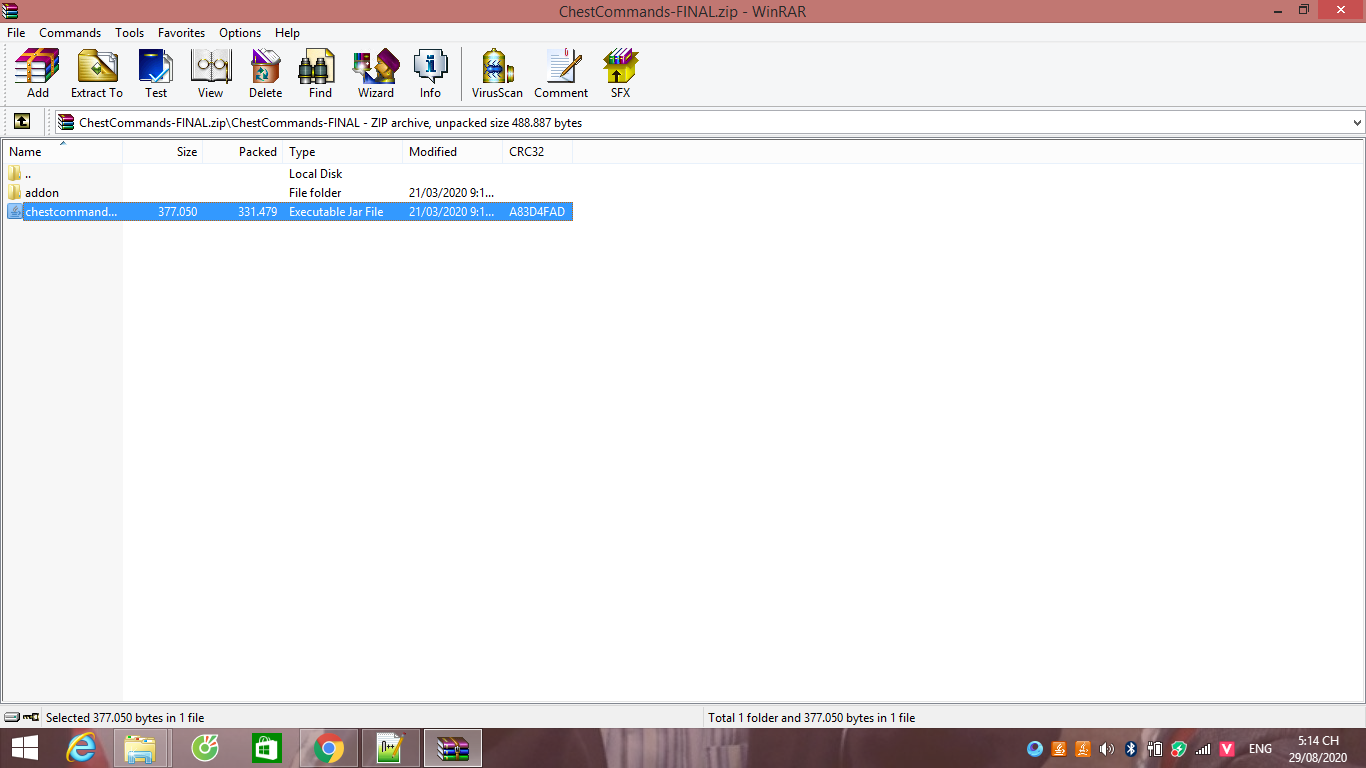
Task: Launch Internet Explorer from the taskbar
Action: coord(80,748)
